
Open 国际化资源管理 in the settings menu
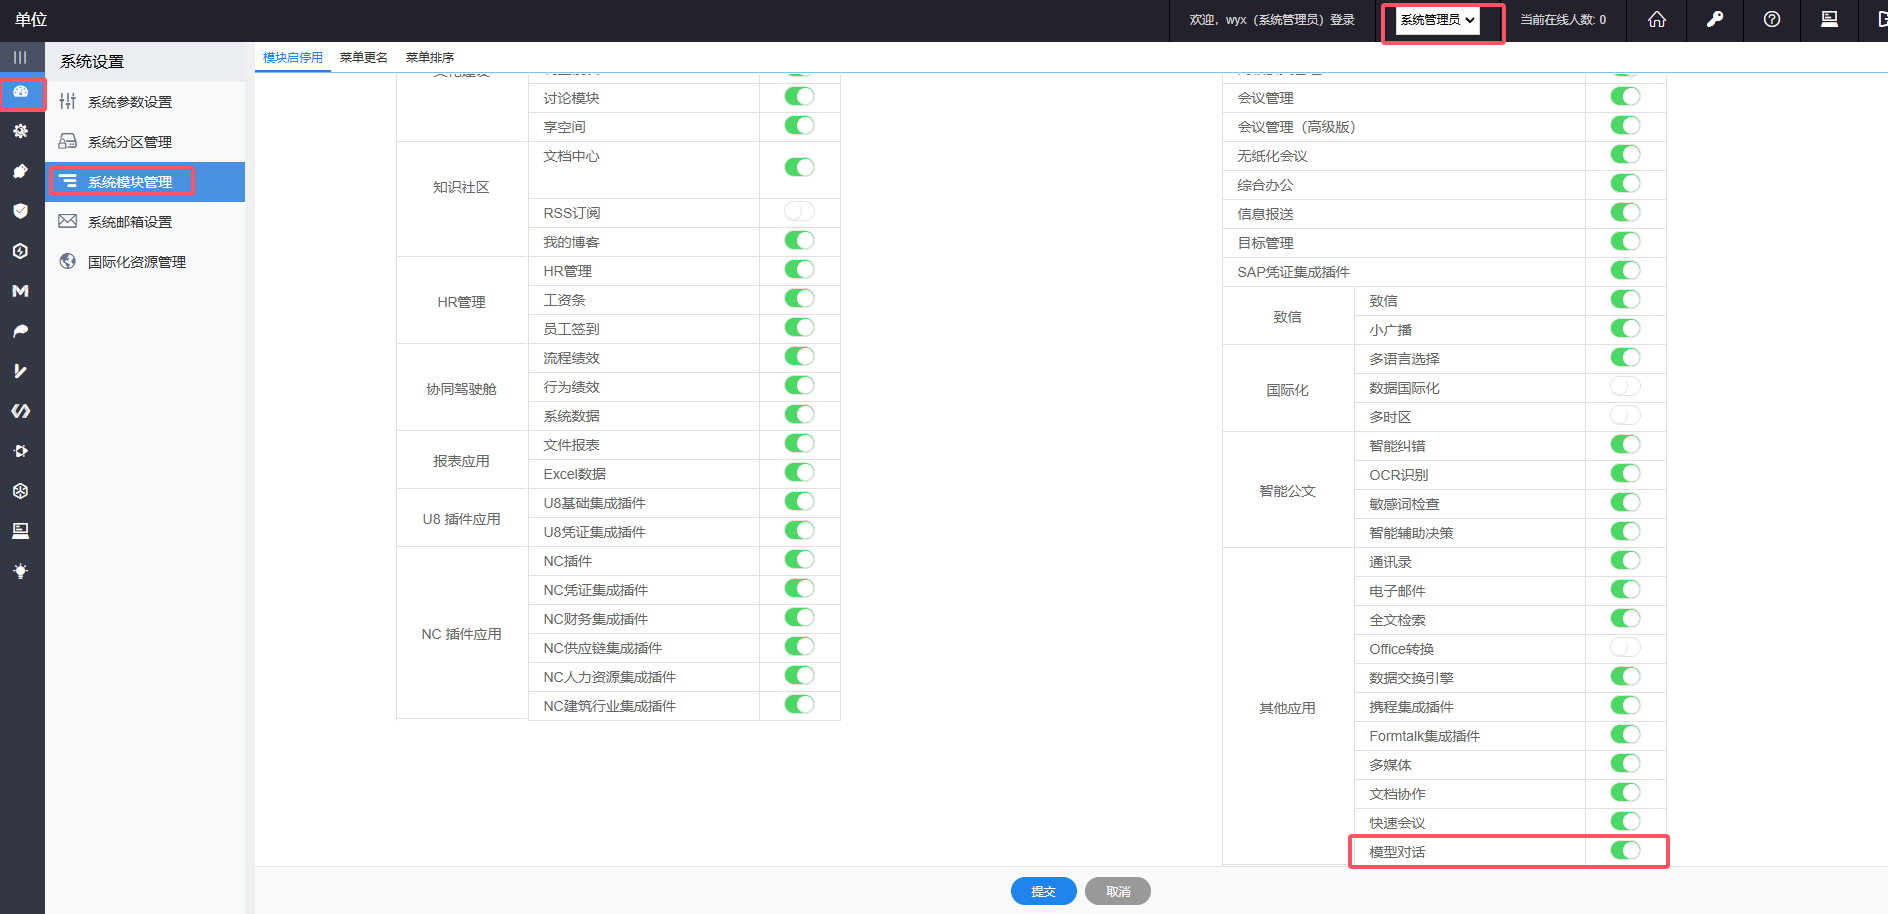tap(145, 262)
